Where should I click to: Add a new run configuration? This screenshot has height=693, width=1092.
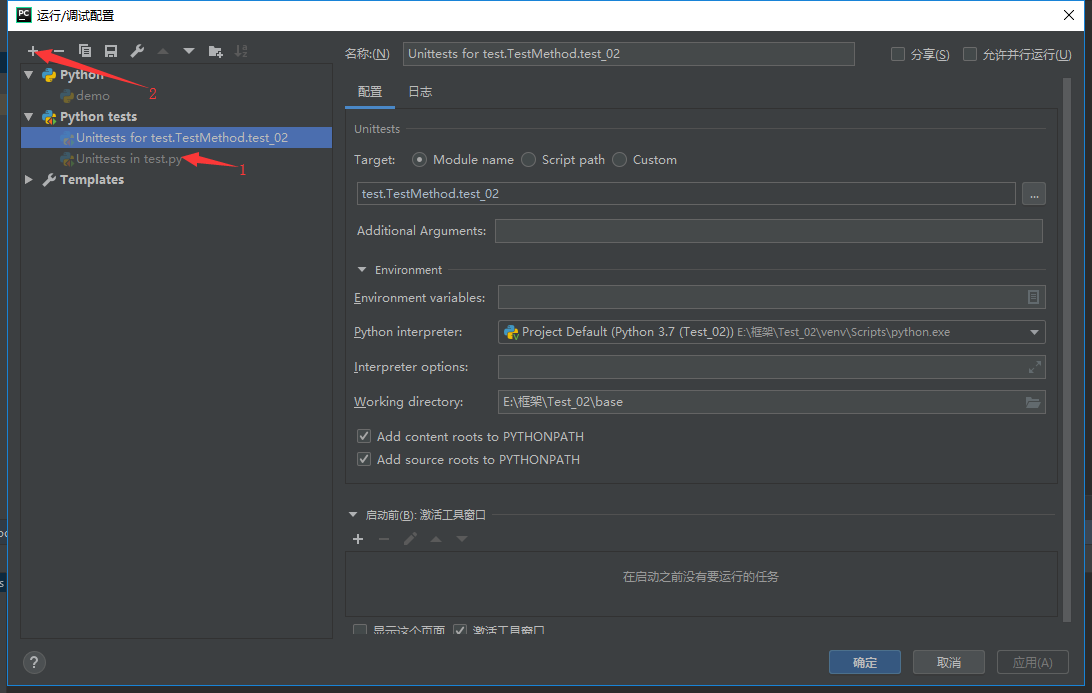pyautogui.click(x=33, y=51)
